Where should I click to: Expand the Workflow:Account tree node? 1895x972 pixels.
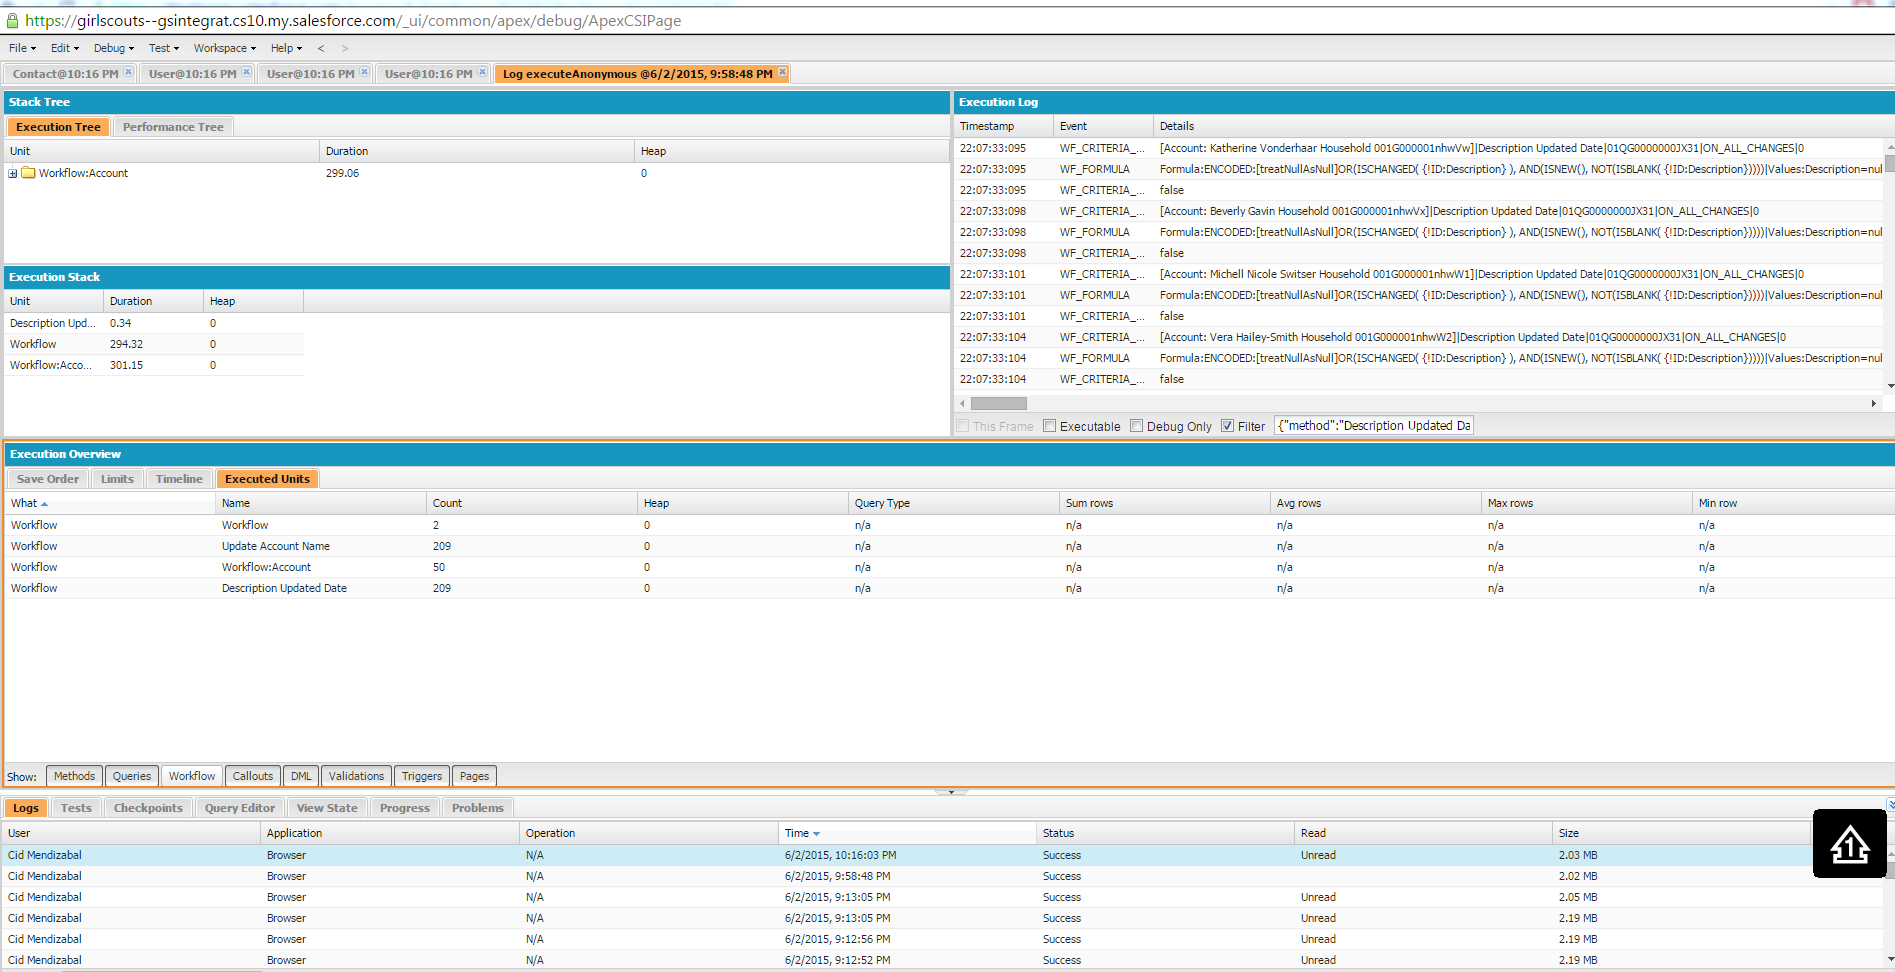click(x=13, y=173)
